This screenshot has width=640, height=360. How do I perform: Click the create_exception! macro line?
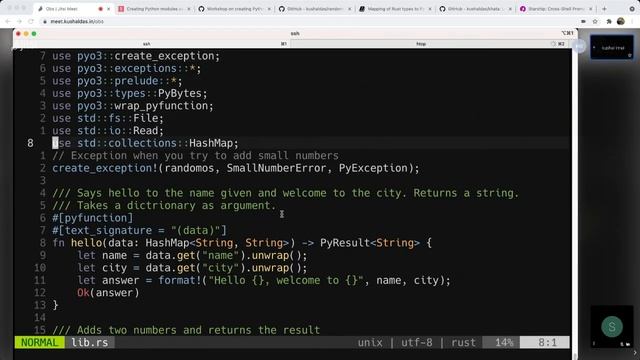click(x=236, y=168)
